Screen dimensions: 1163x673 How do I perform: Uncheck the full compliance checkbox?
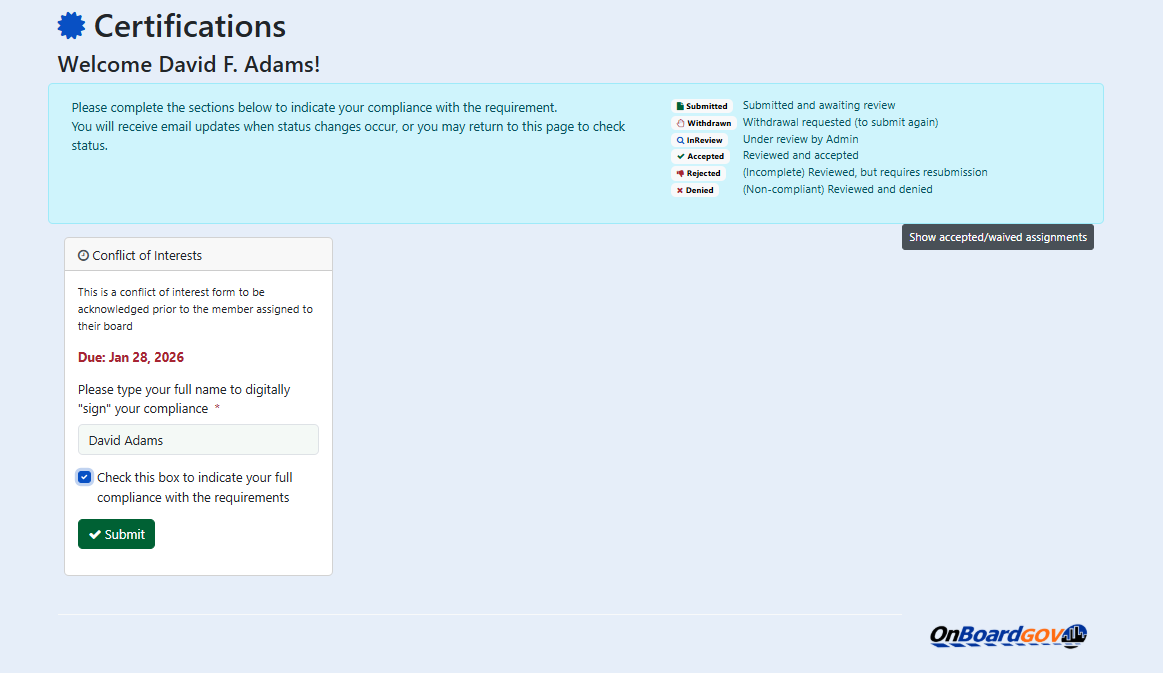coord(85,477)
